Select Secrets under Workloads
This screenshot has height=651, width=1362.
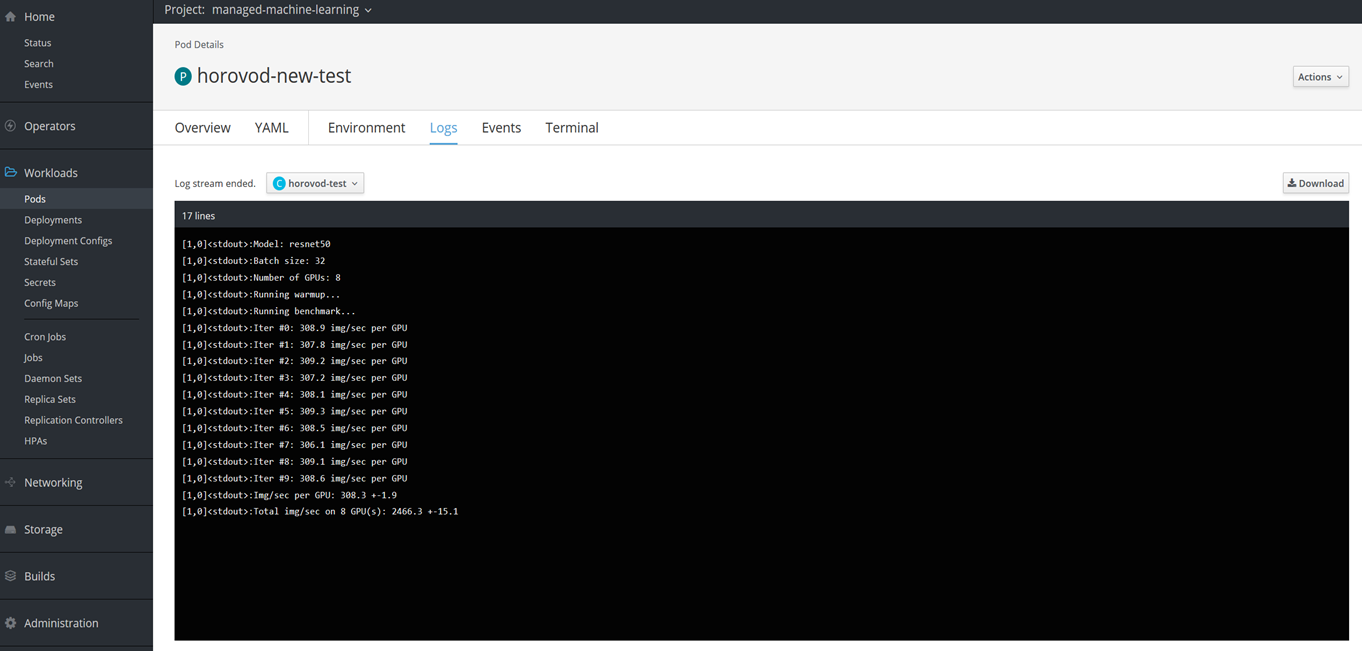(x=40, y=282)
